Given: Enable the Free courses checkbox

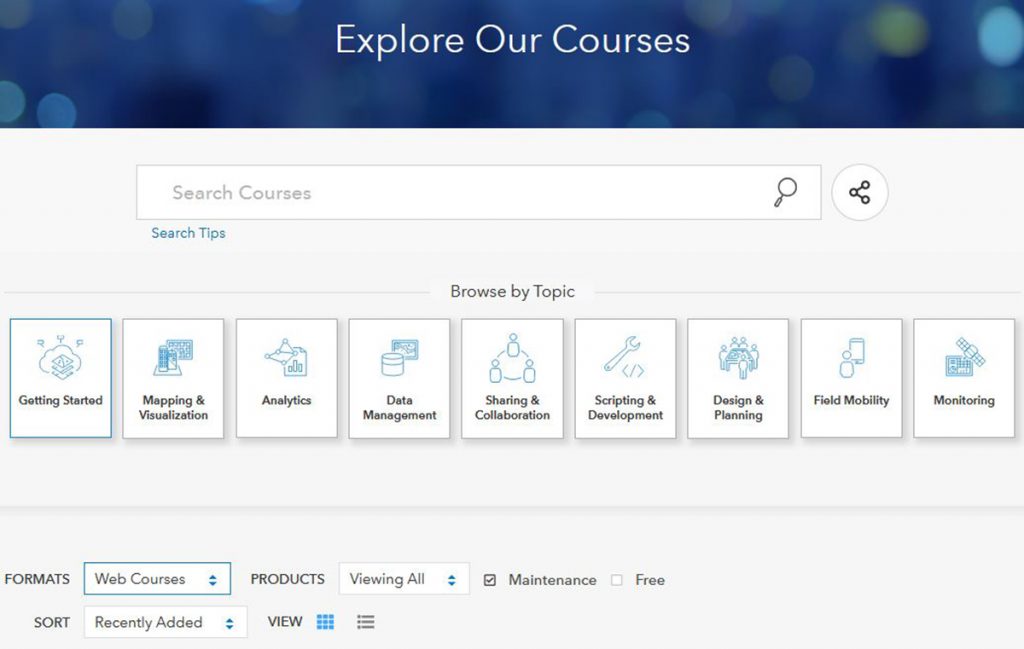Looking at the screenshot, I should [616, 580].
